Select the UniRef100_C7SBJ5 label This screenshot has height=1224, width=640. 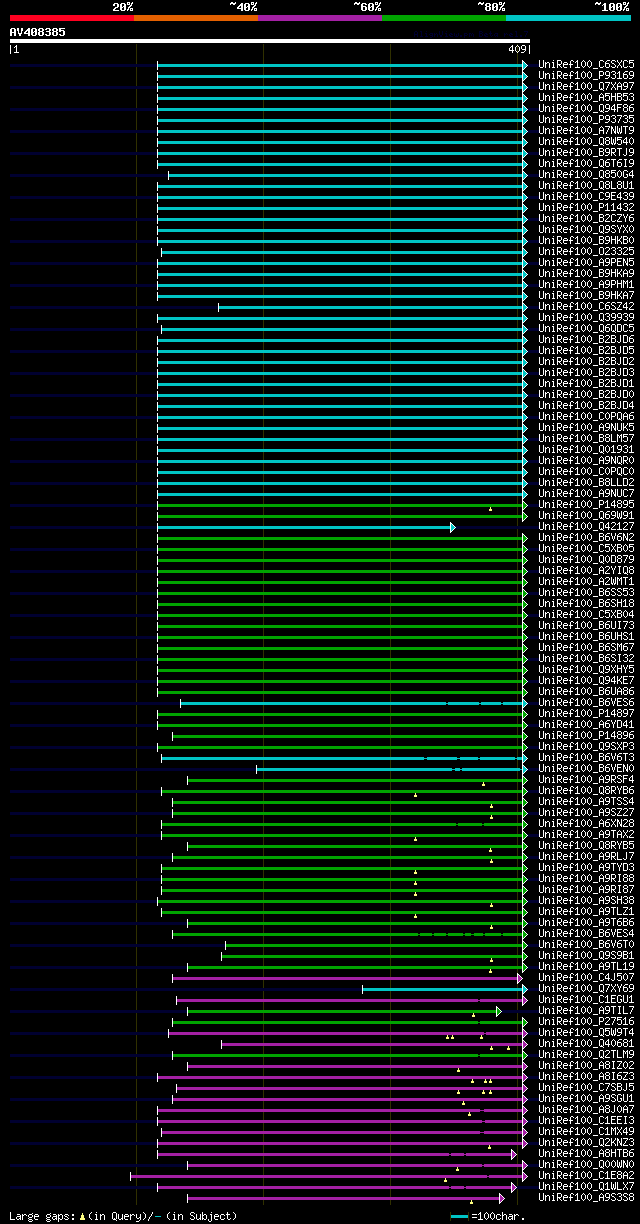point(586,1088)
